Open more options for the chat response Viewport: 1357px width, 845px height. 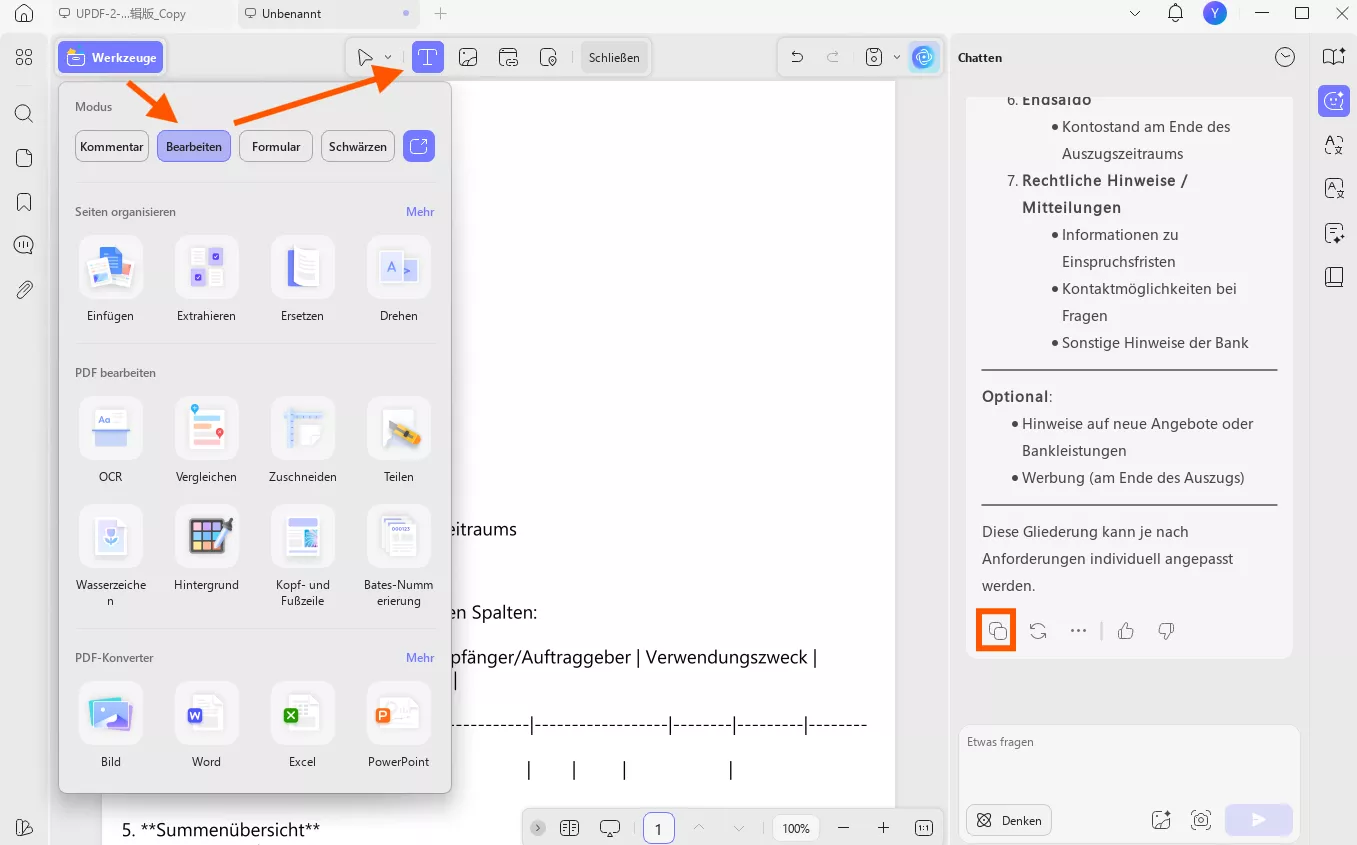coord(1078,631)
